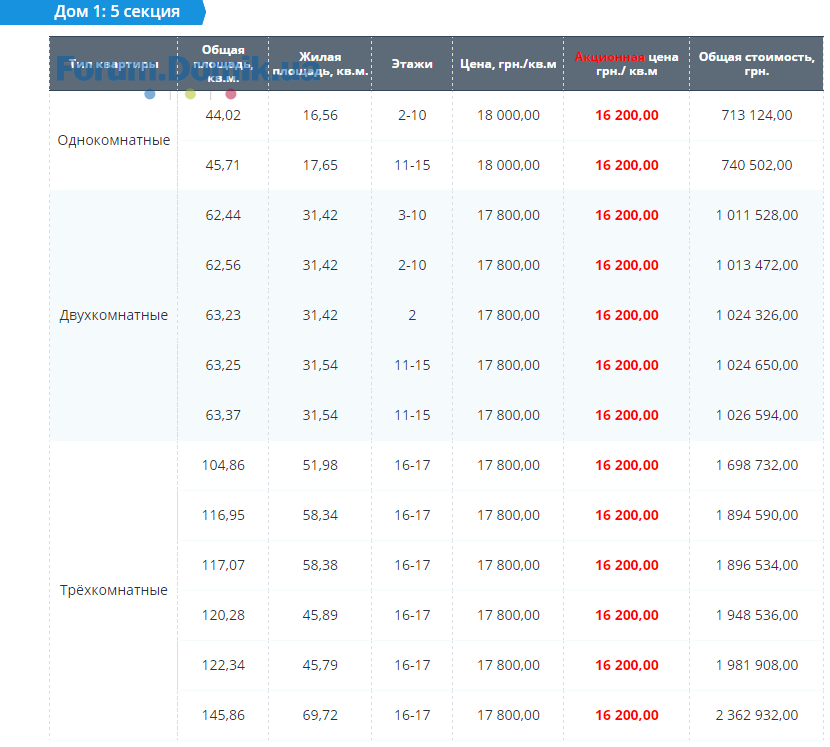Click total cost 1 948 536,00
Screen dimensions: 830x747
756,615
